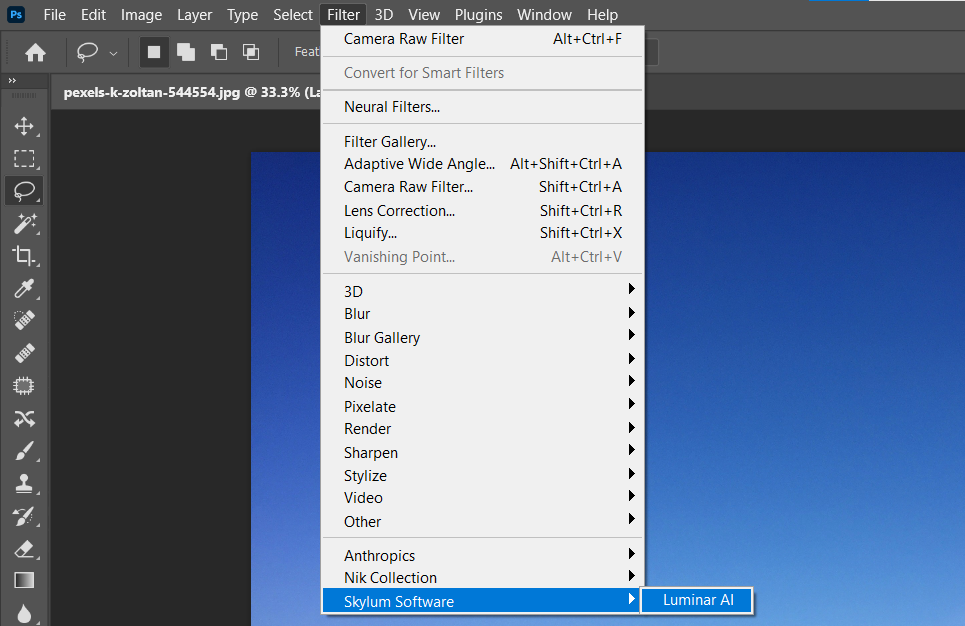The width and height of the screenshot is (965, 626).
Task: Select Skylum Software menu entry
Action: pyautogui.click(x=482, y=601)
